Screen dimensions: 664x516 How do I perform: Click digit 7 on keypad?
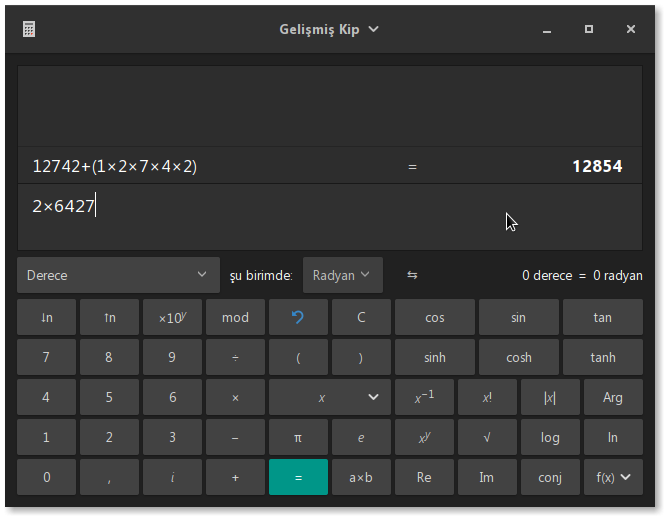(46, 357)
